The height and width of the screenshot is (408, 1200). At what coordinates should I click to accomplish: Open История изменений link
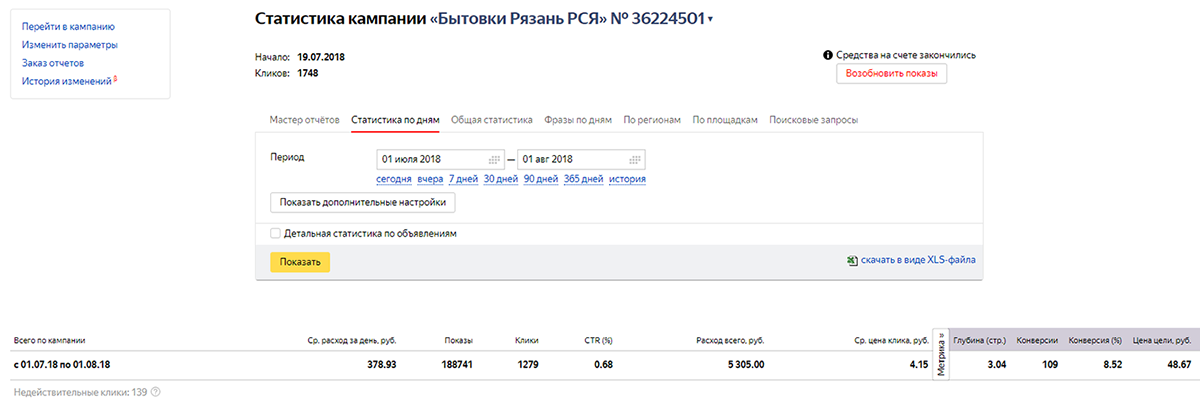[x=66, y=81]
